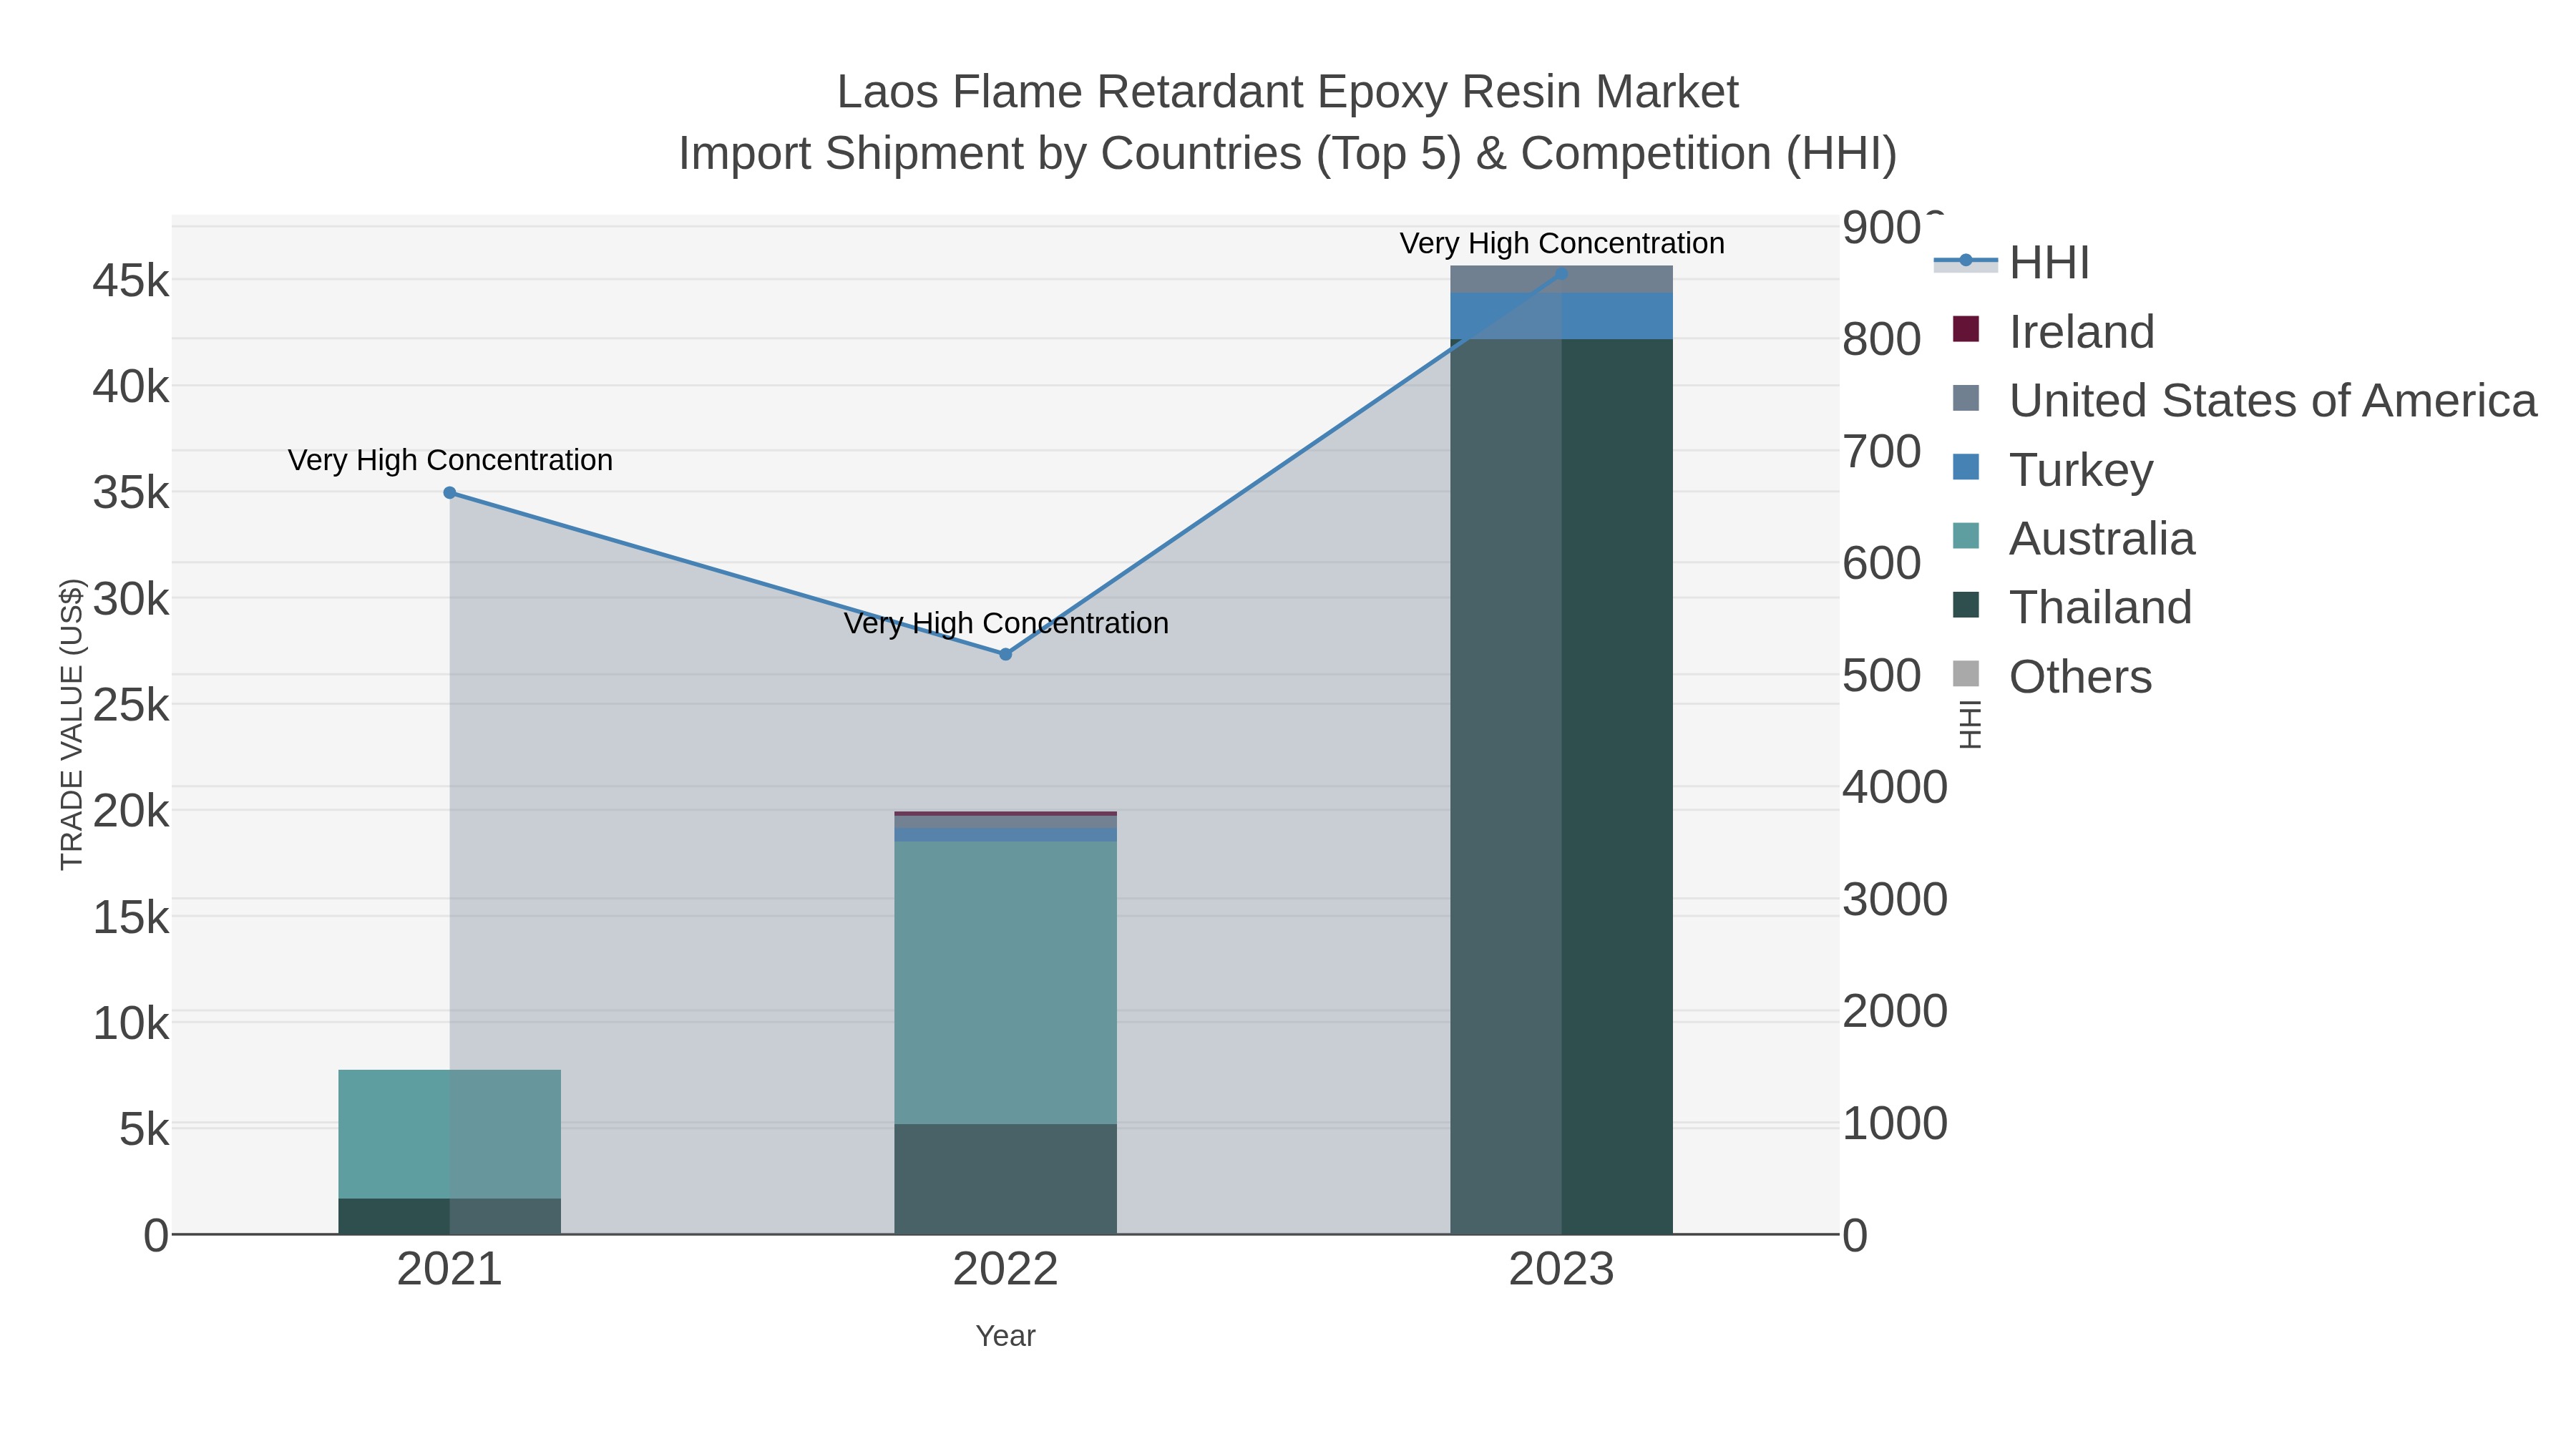Click the Australia teal color swatch
Screen dimensions: 2576x1449
(1966, 536)
